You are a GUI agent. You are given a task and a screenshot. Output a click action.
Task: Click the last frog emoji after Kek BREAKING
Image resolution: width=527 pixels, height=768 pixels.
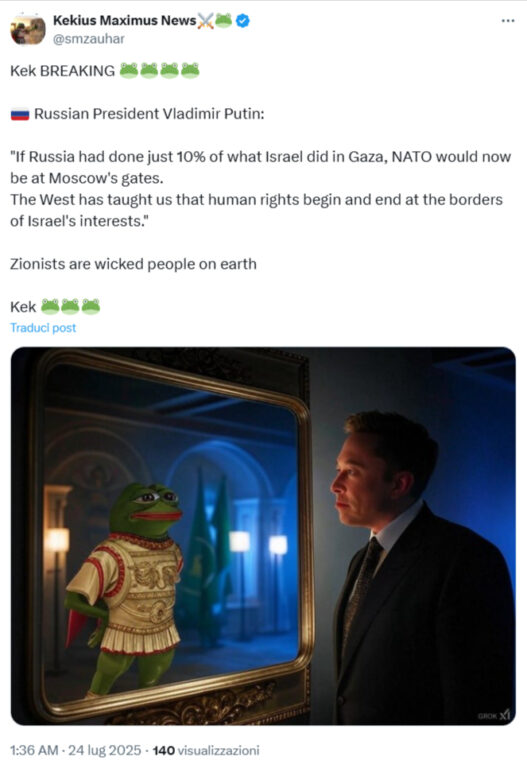pos(190,71)
